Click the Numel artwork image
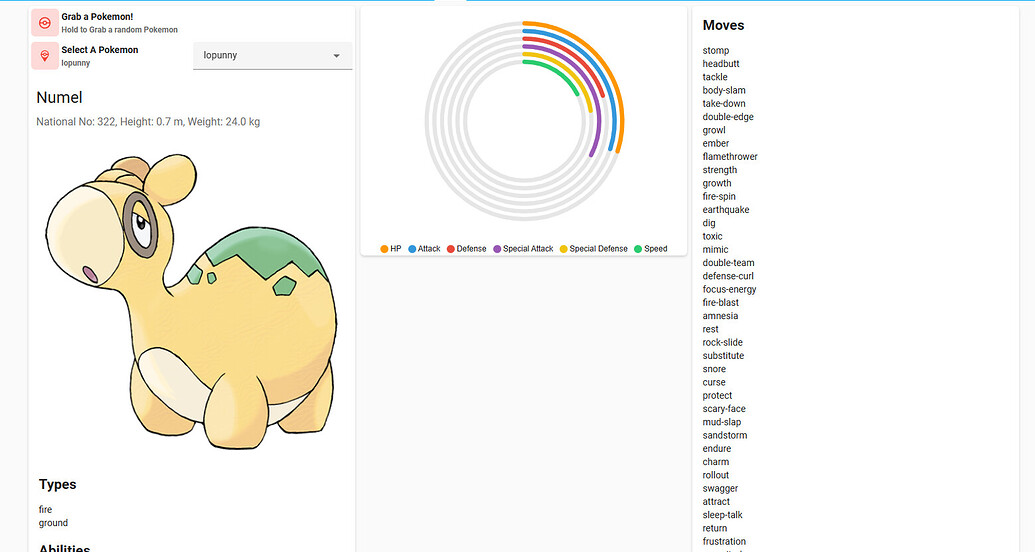This screenshot has width=1035, height=552. (x=191, y=302)
